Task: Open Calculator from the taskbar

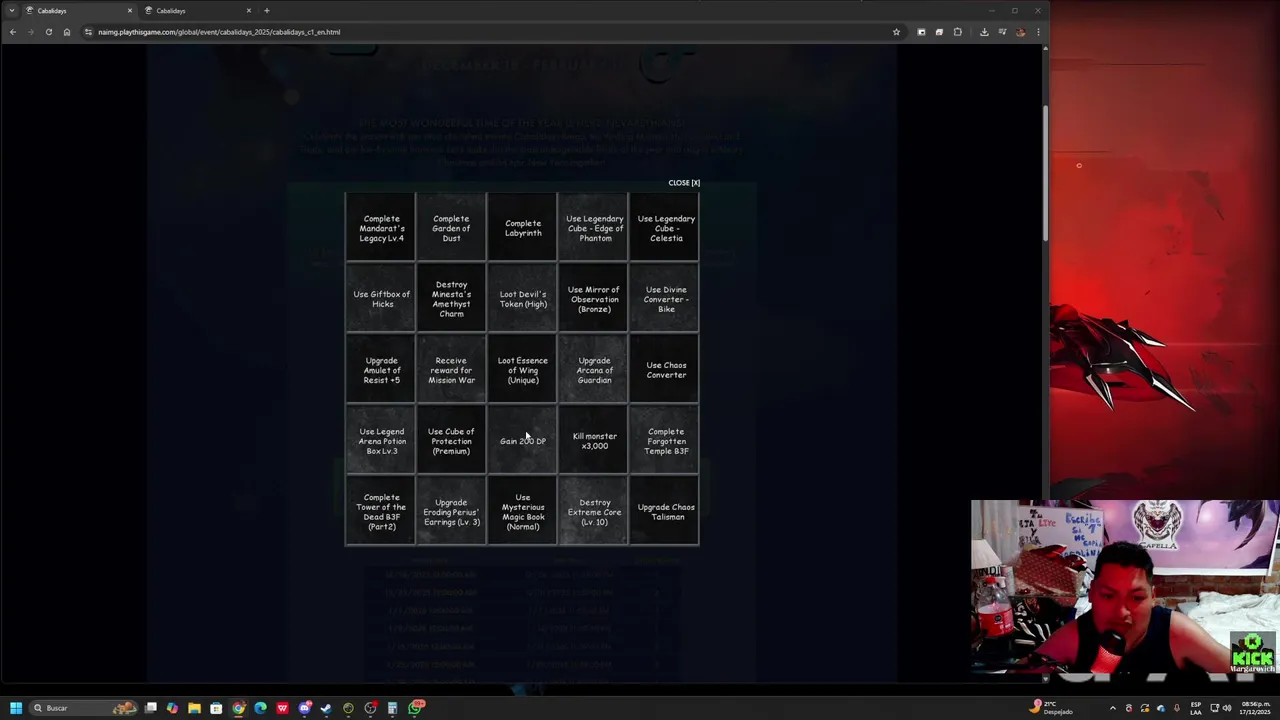Action: coord(392,708)
